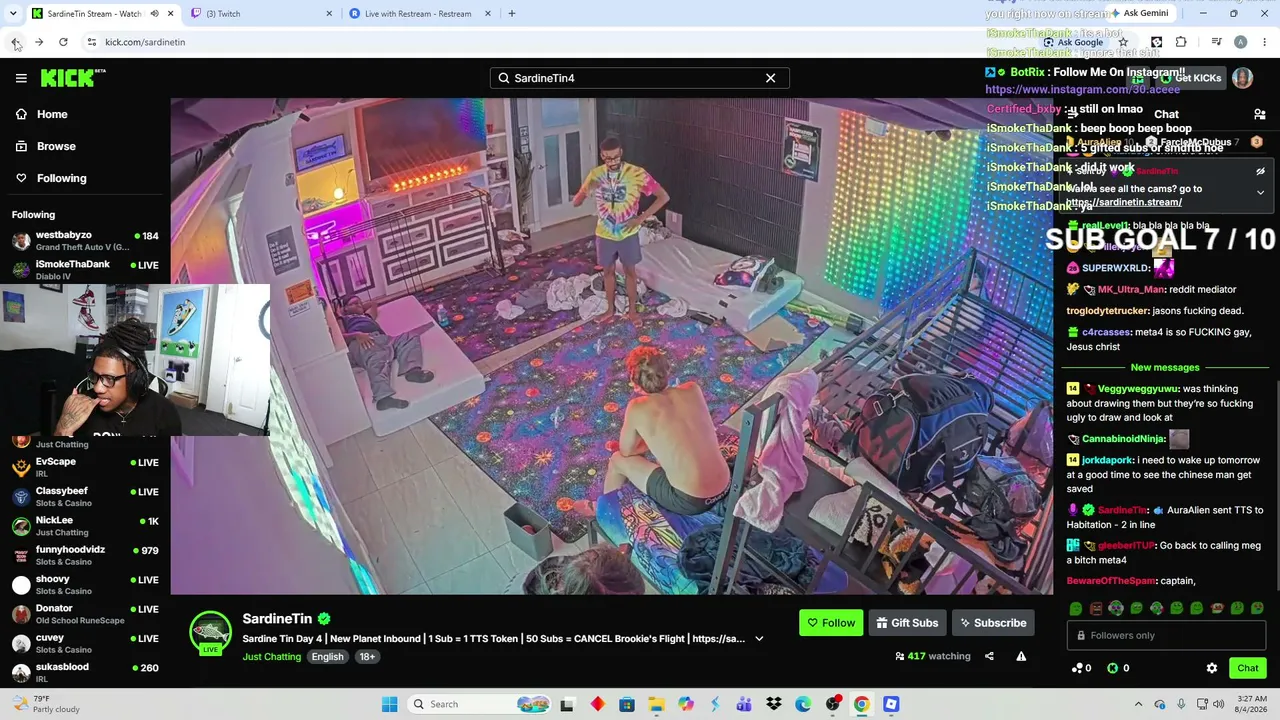View site information icon in address bar
The width and height of the screenshot is (1280, 720).
pyautogui.click(x=91, y=42)
